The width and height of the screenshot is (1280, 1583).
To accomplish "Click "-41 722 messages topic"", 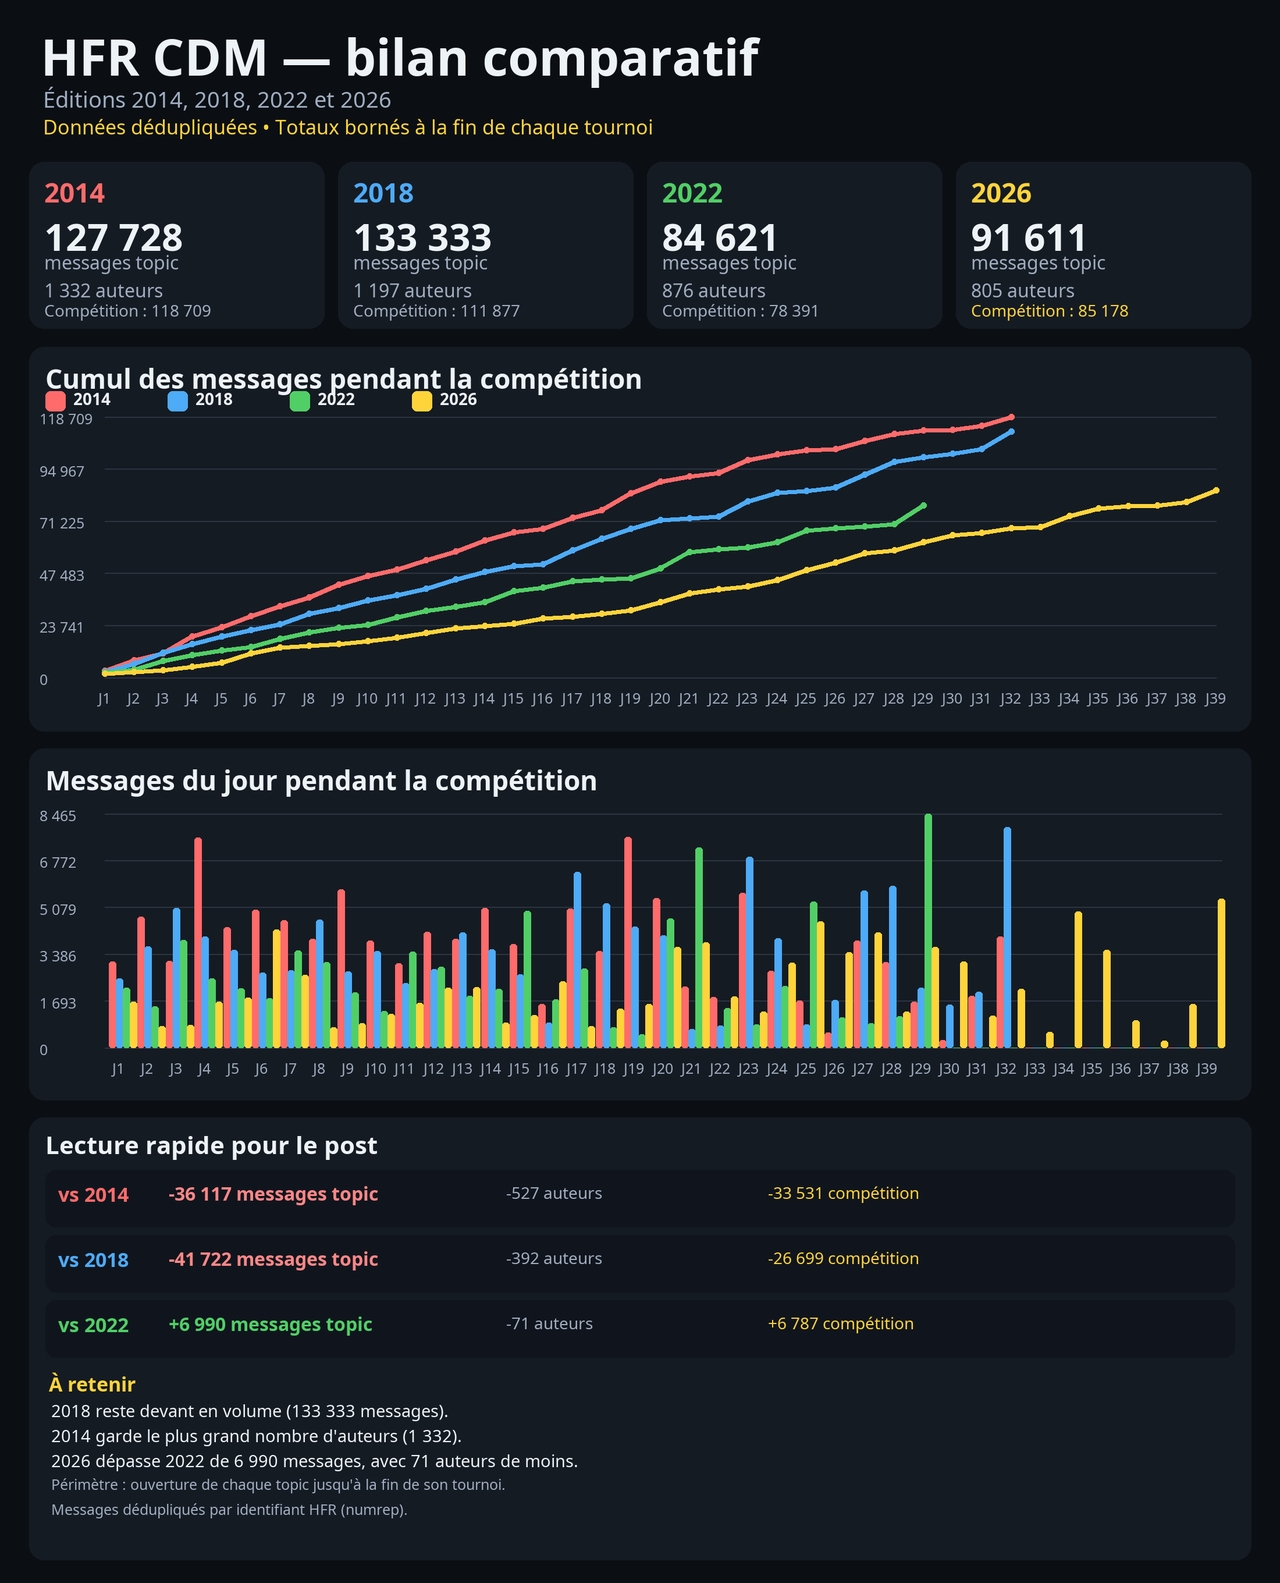I will pyautogui.click(x=273, y=1259).
